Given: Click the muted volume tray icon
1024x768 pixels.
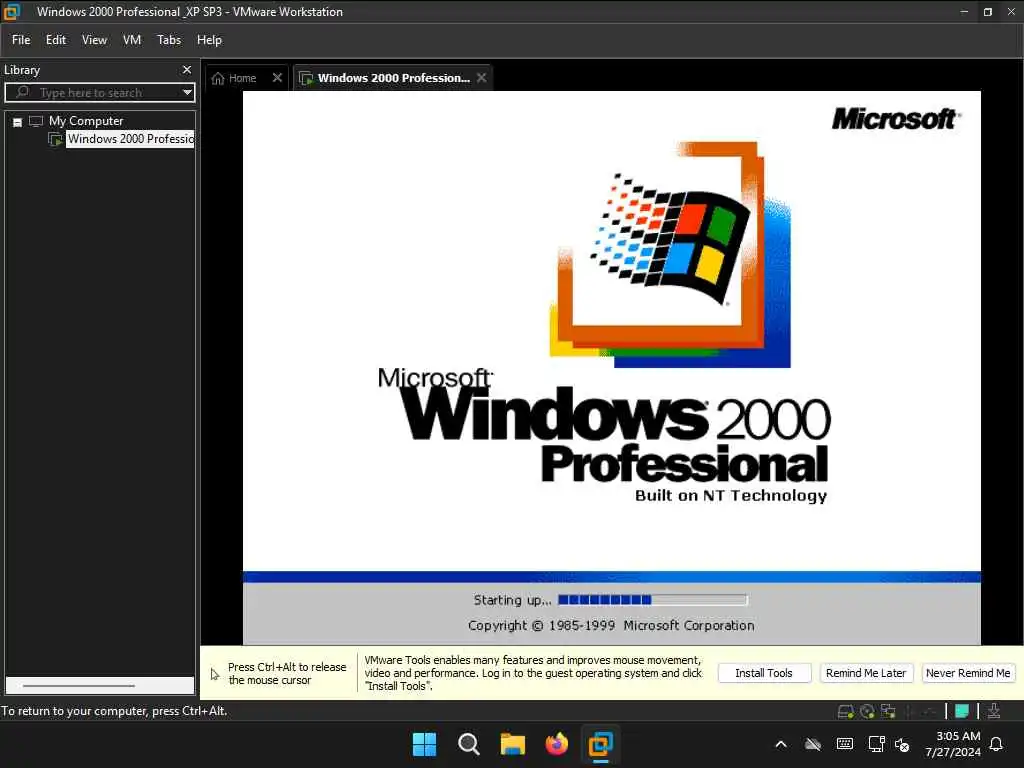Looking at the screenshot, I should (x=902, y=744).
